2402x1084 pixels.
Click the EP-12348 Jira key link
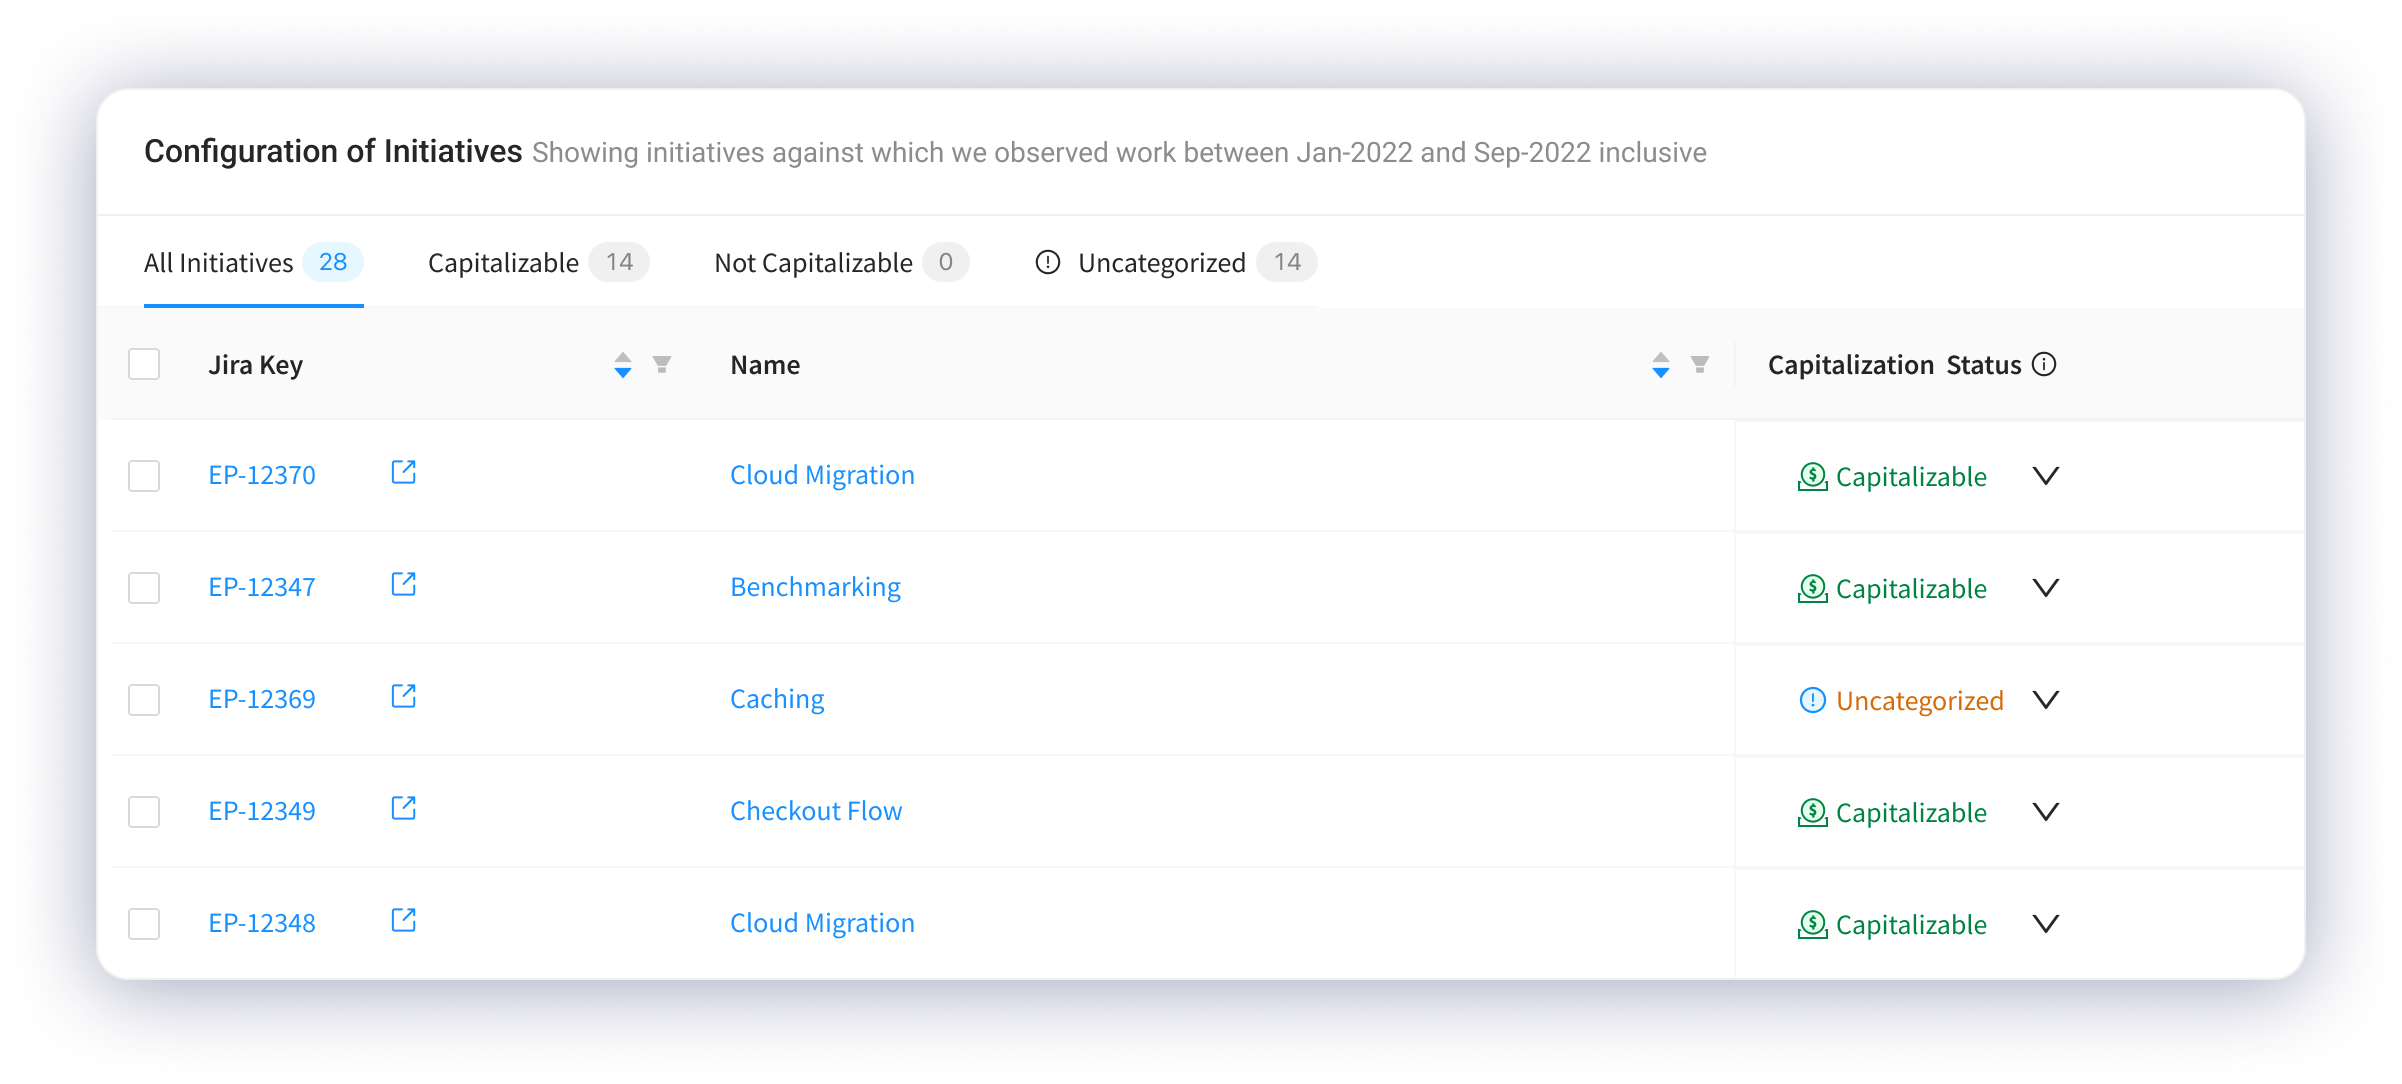261,922
